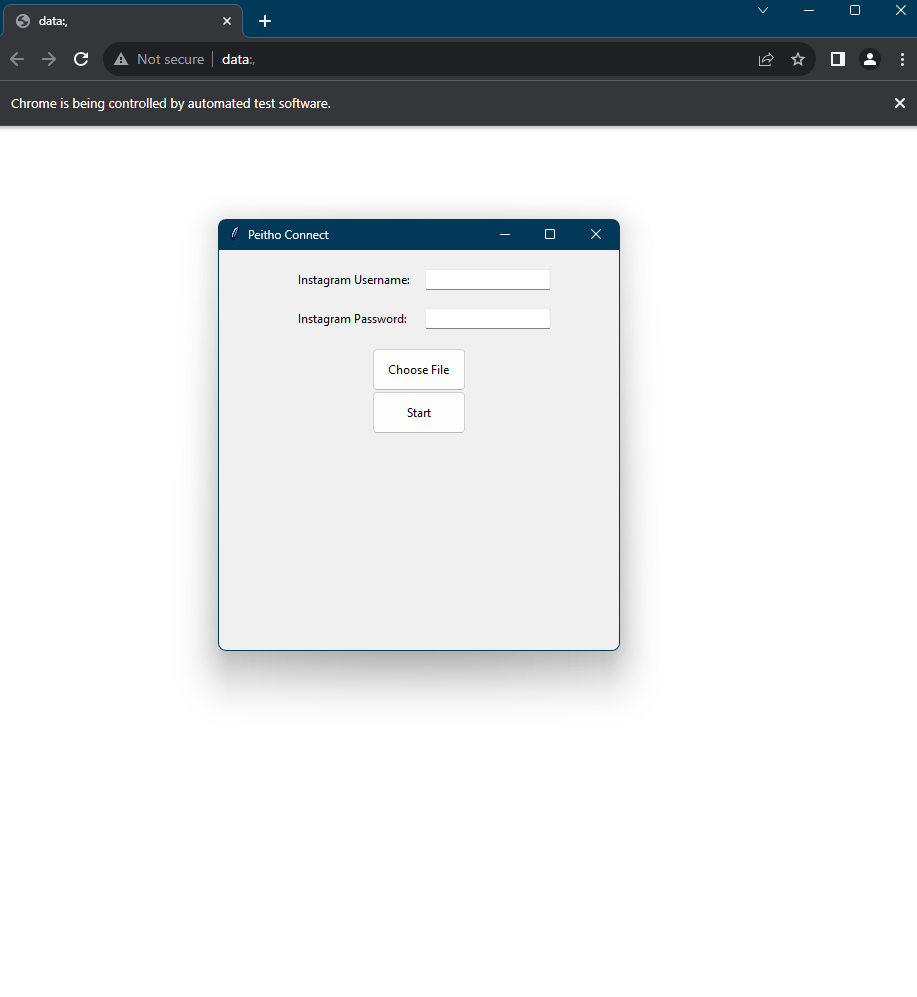Share this page icon in address bar
917x997 pixels.
point(766,59)
